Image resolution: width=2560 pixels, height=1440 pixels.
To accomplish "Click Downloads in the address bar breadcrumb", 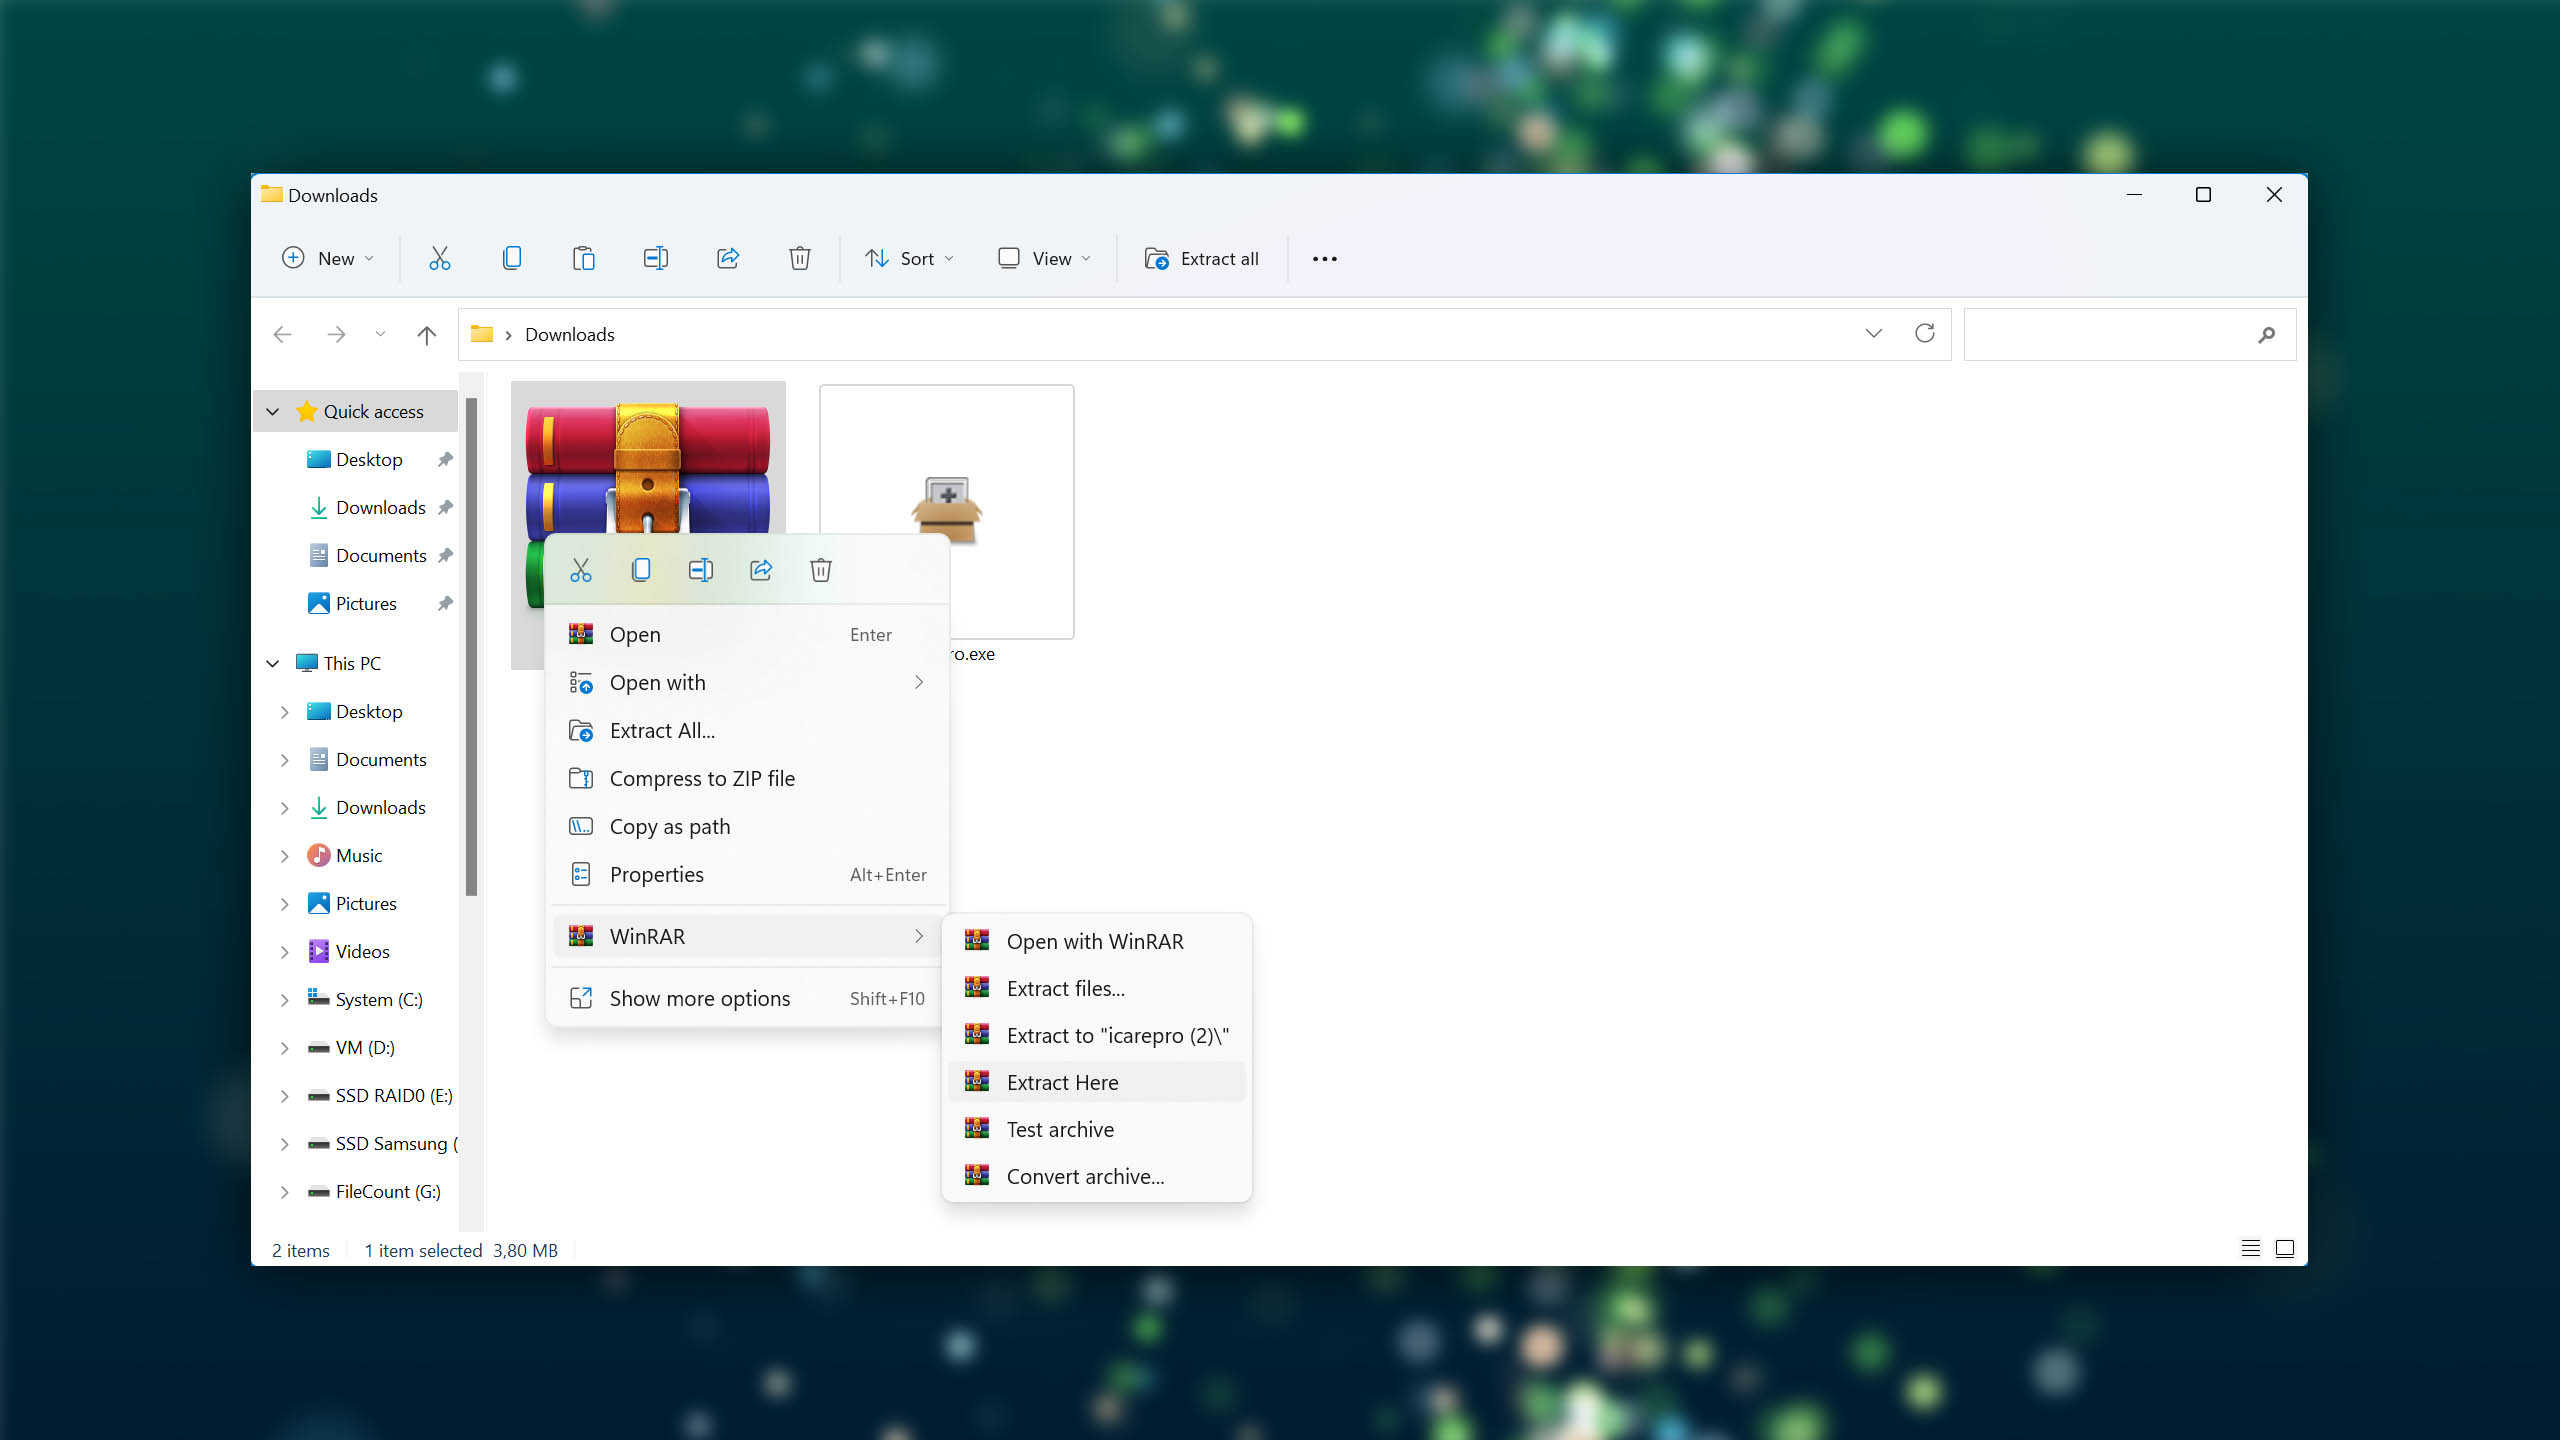I will coord(569,335).
